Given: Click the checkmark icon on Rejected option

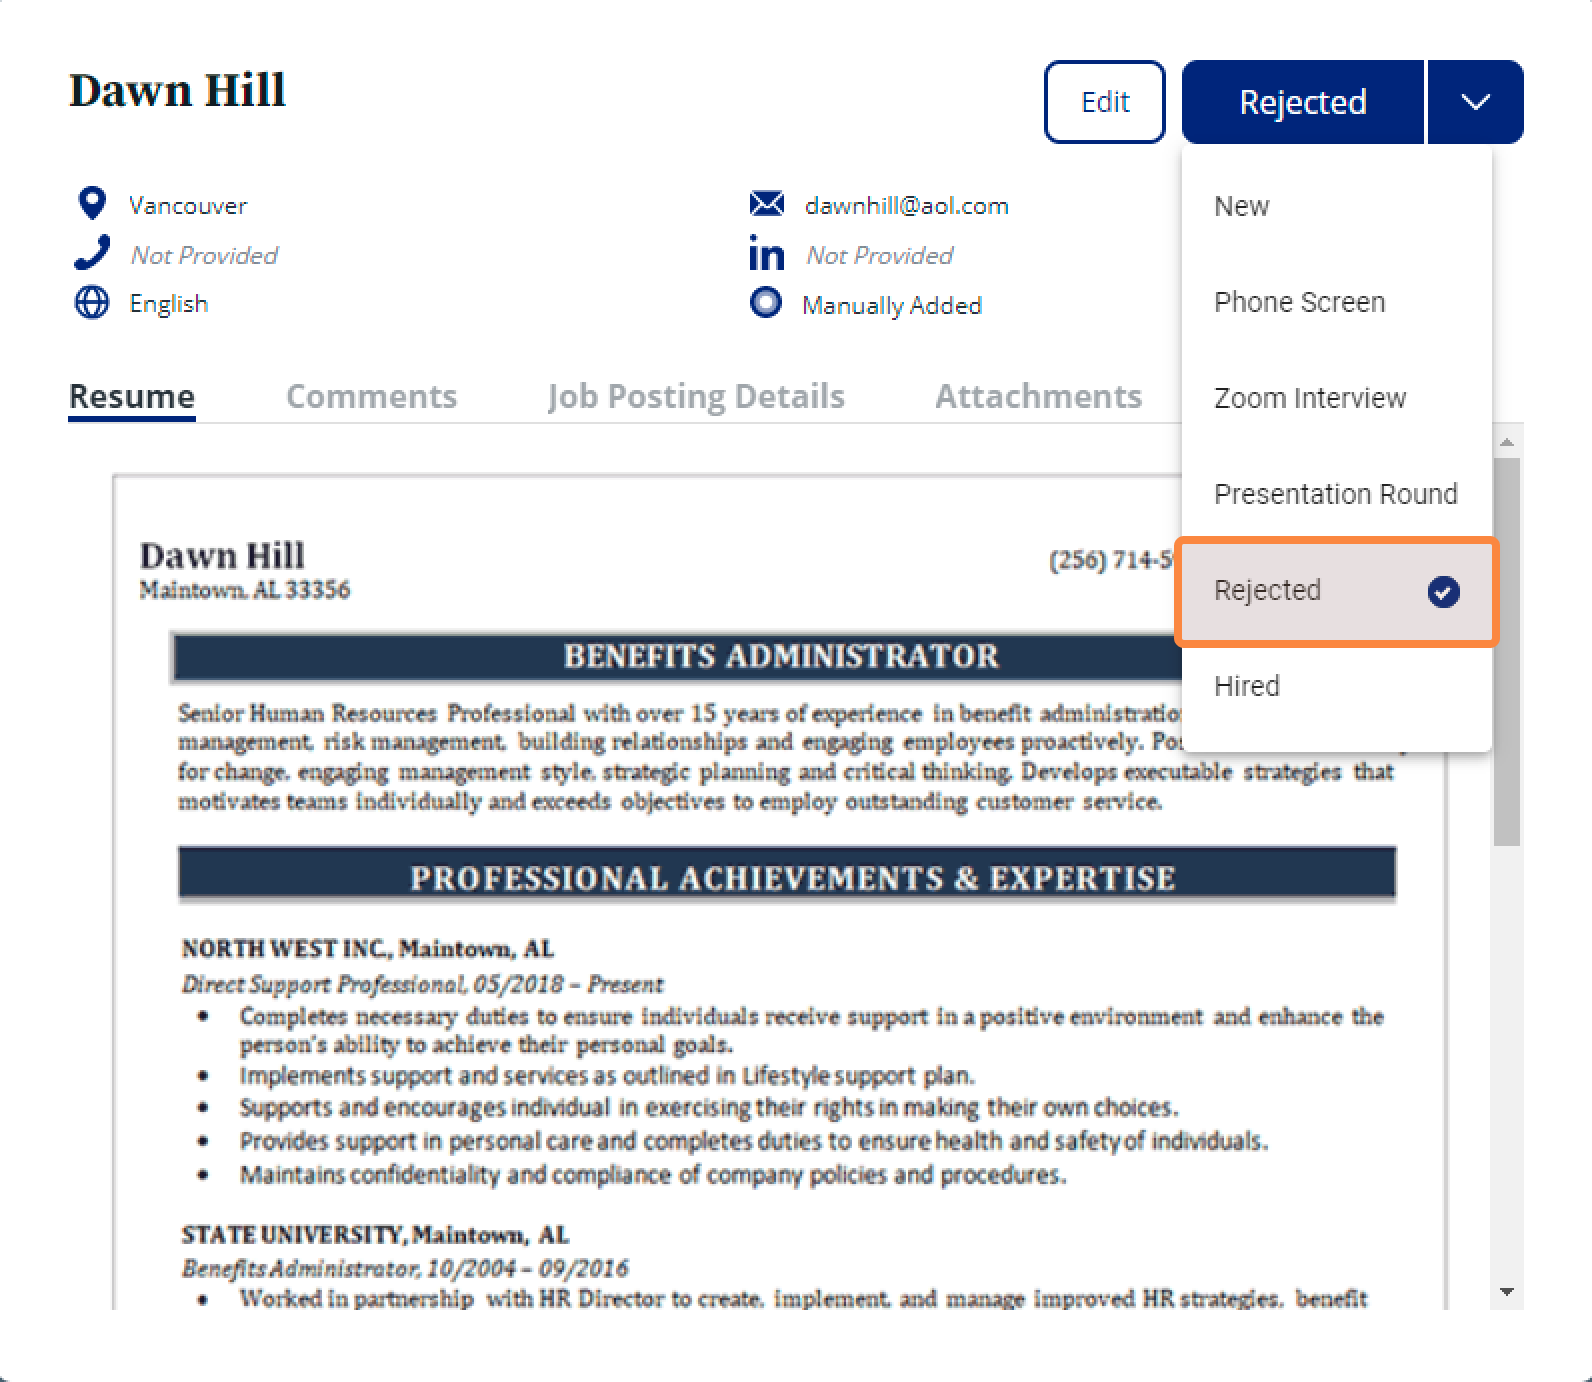Looking at the screenshot, I should click(1443, 592).
